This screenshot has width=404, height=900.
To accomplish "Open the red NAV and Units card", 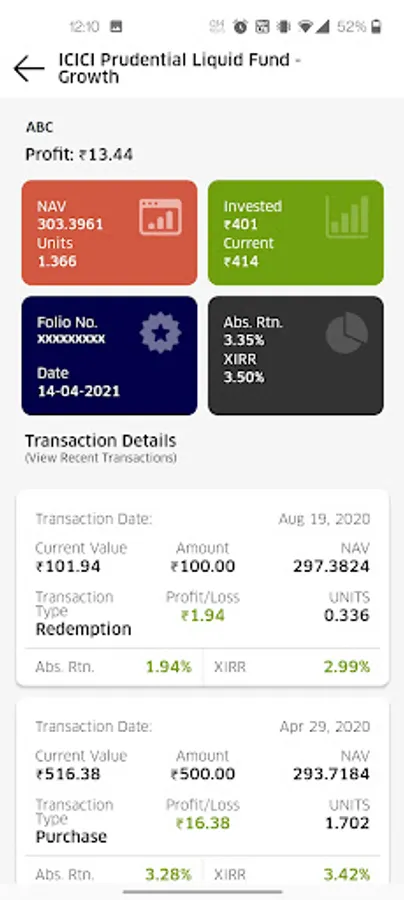I will 110,232.
